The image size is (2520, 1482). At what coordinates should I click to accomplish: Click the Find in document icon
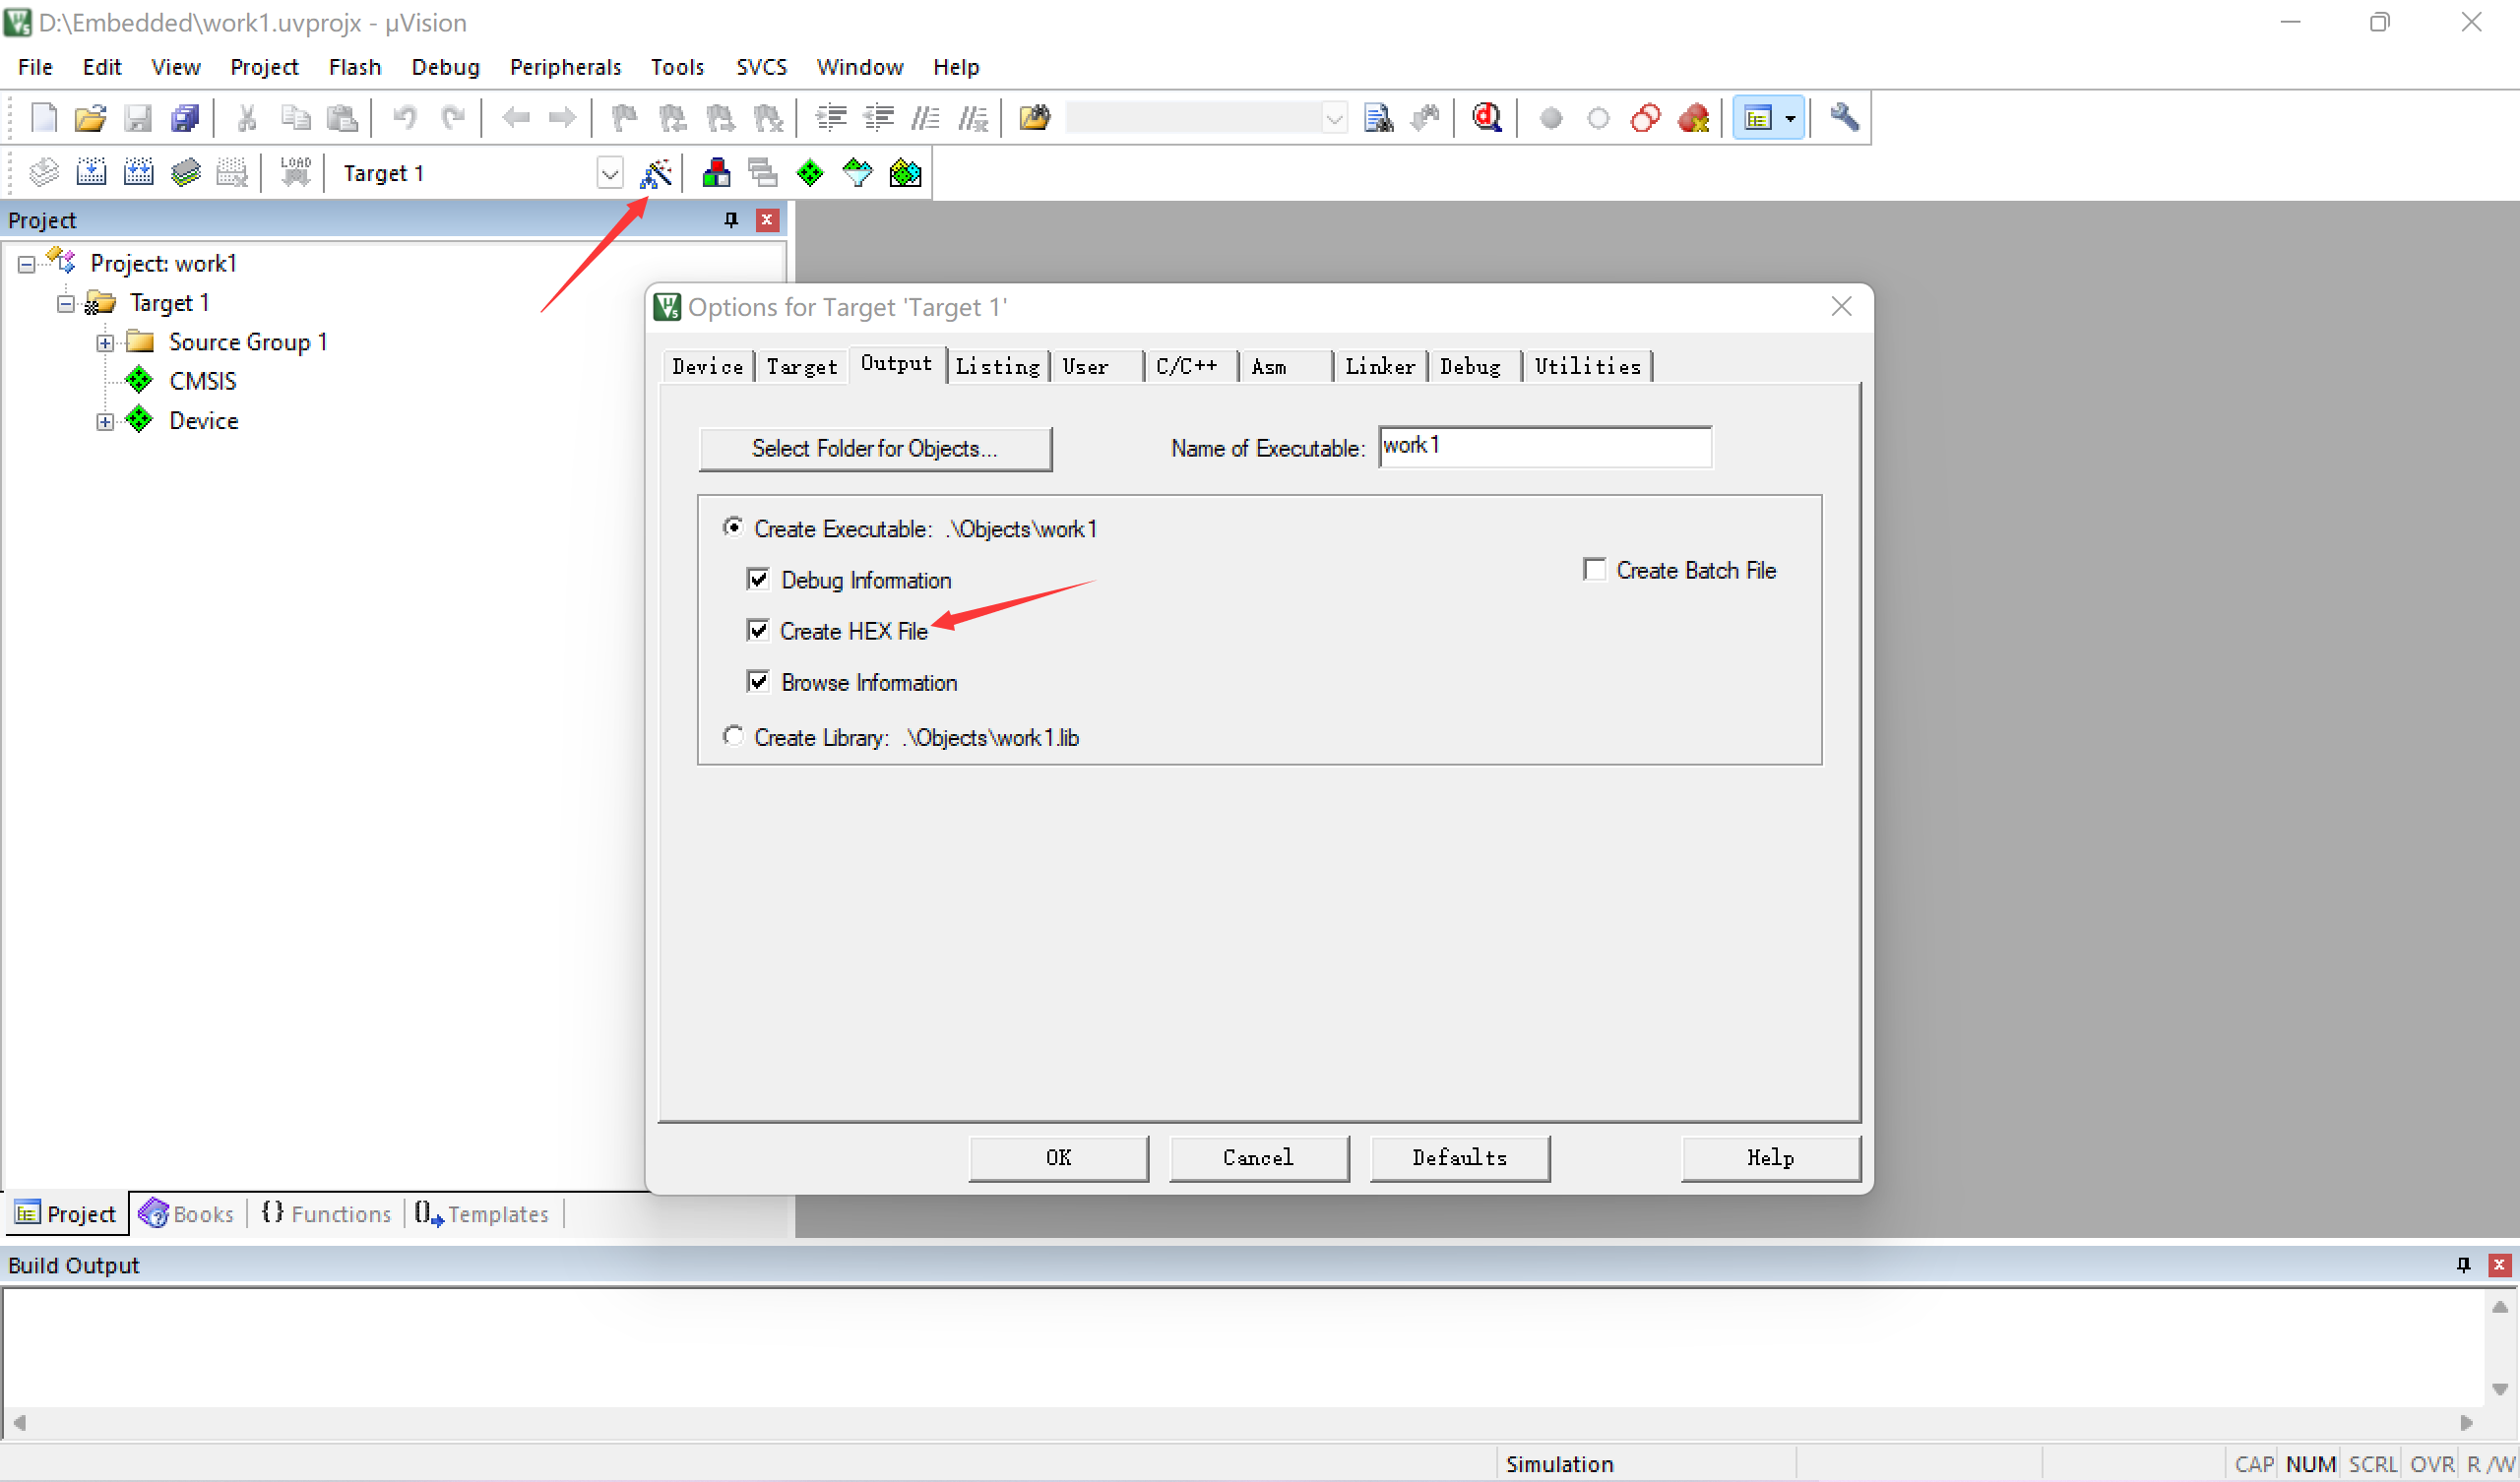[x=1378, y=118]
